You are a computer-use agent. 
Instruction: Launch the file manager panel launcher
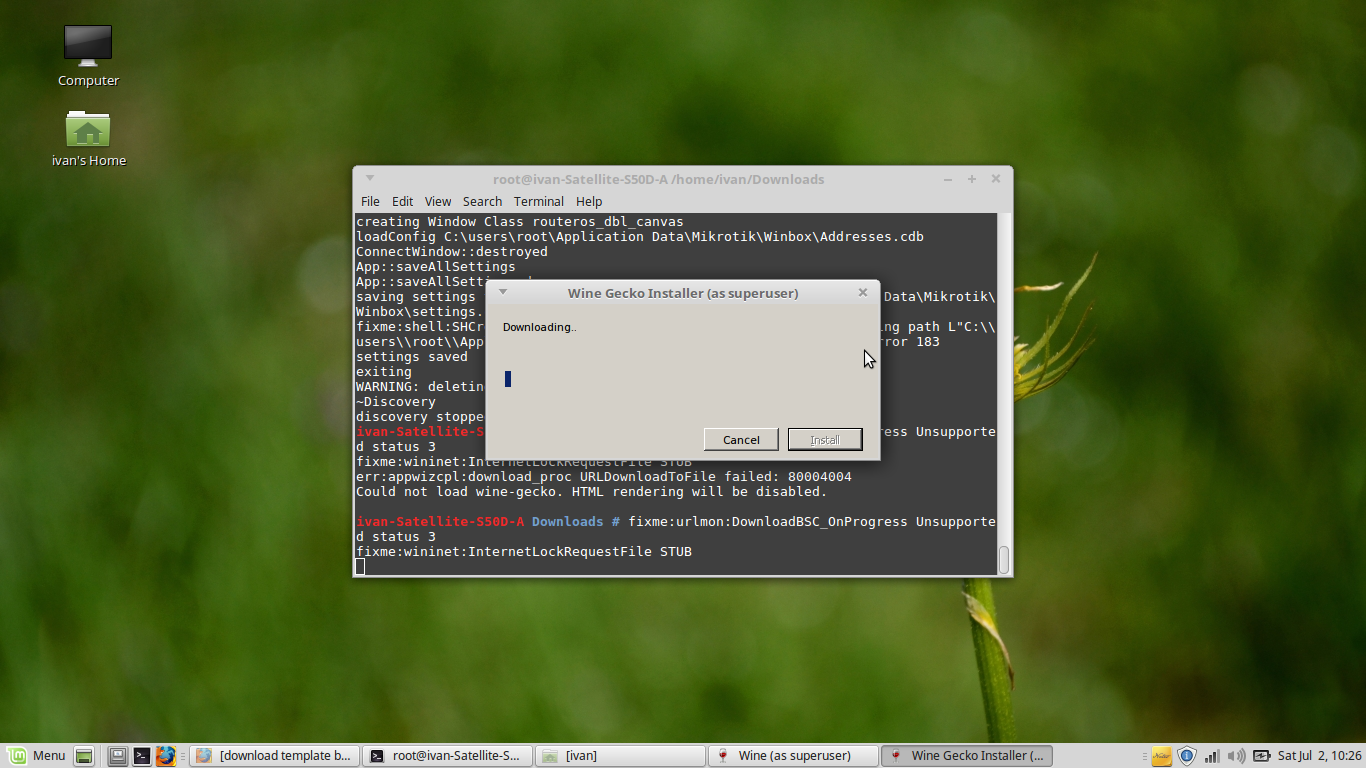pos(118,756)
